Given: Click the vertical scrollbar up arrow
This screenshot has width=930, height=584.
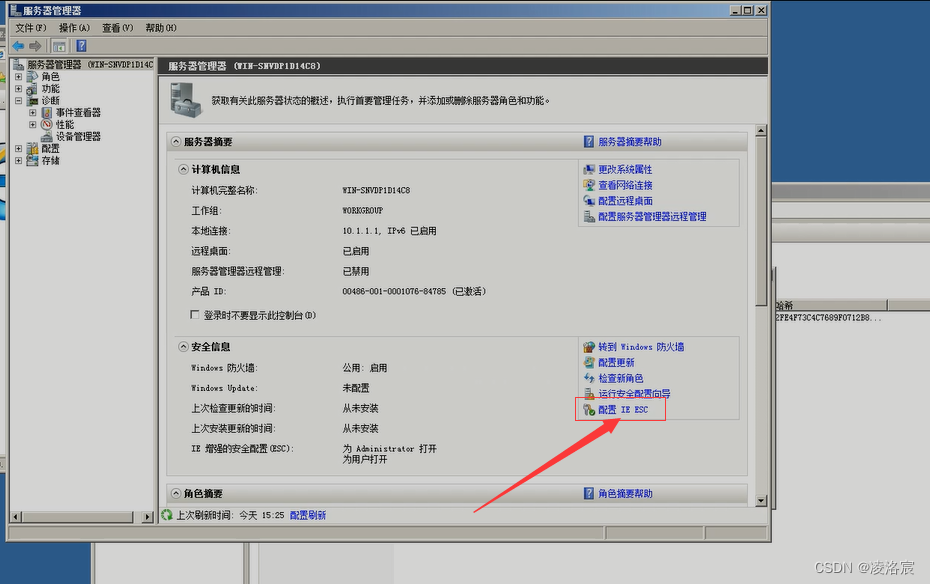Looking at the screenshot, I should click(x=762, y=130).
